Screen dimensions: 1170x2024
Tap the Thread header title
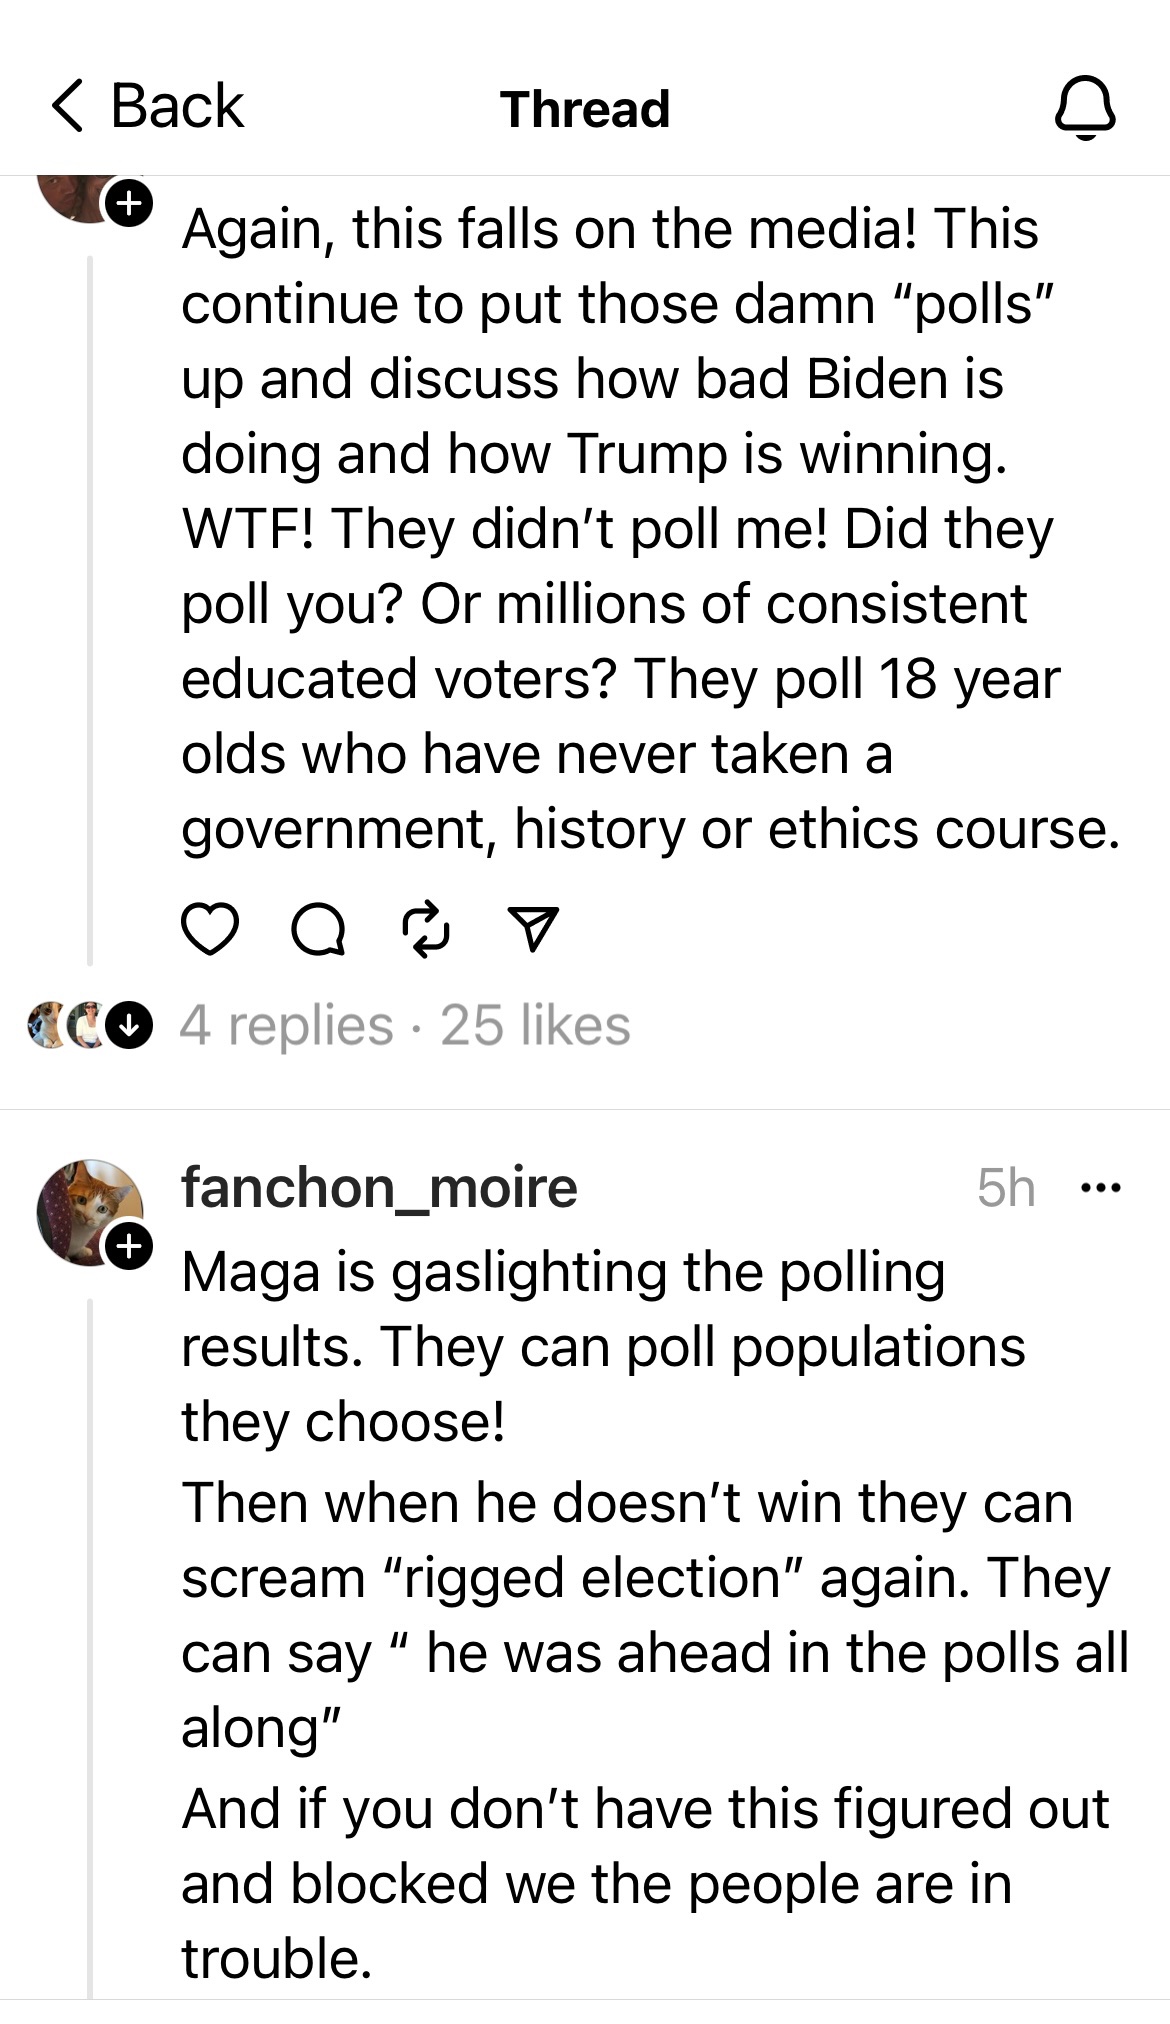[585, 108]
